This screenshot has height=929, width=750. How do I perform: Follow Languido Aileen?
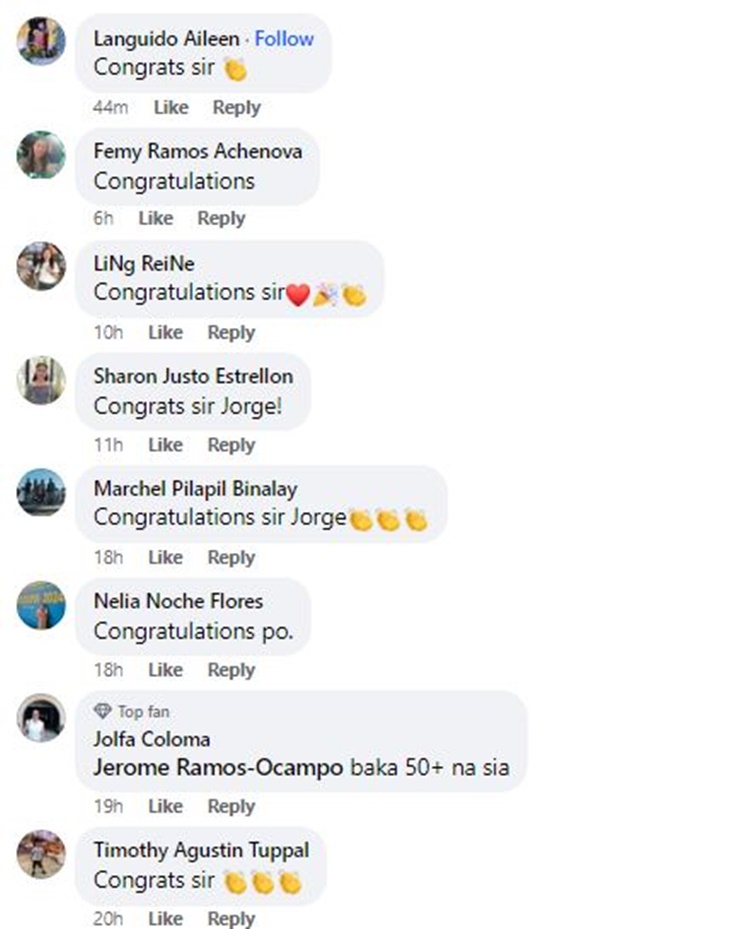click(284, 39)
